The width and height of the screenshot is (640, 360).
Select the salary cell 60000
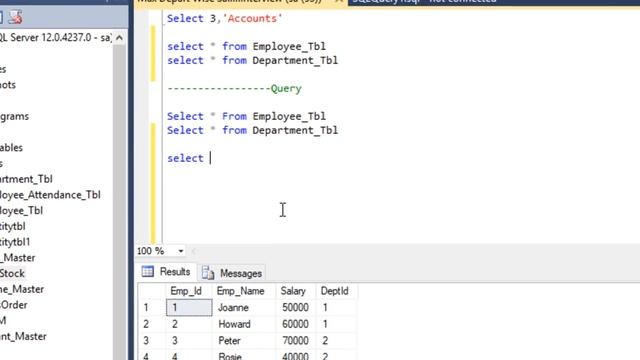pos(295,324)
